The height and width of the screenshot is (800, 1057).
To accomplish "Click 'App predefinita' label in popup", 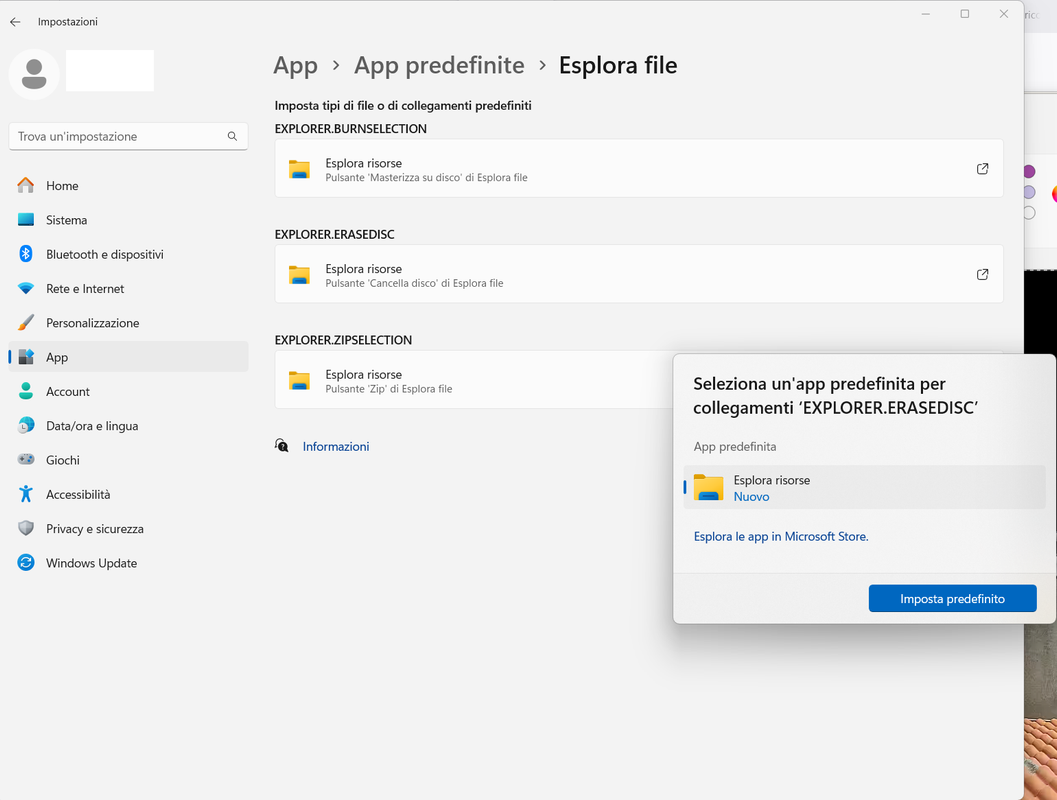I will (735, 447).
